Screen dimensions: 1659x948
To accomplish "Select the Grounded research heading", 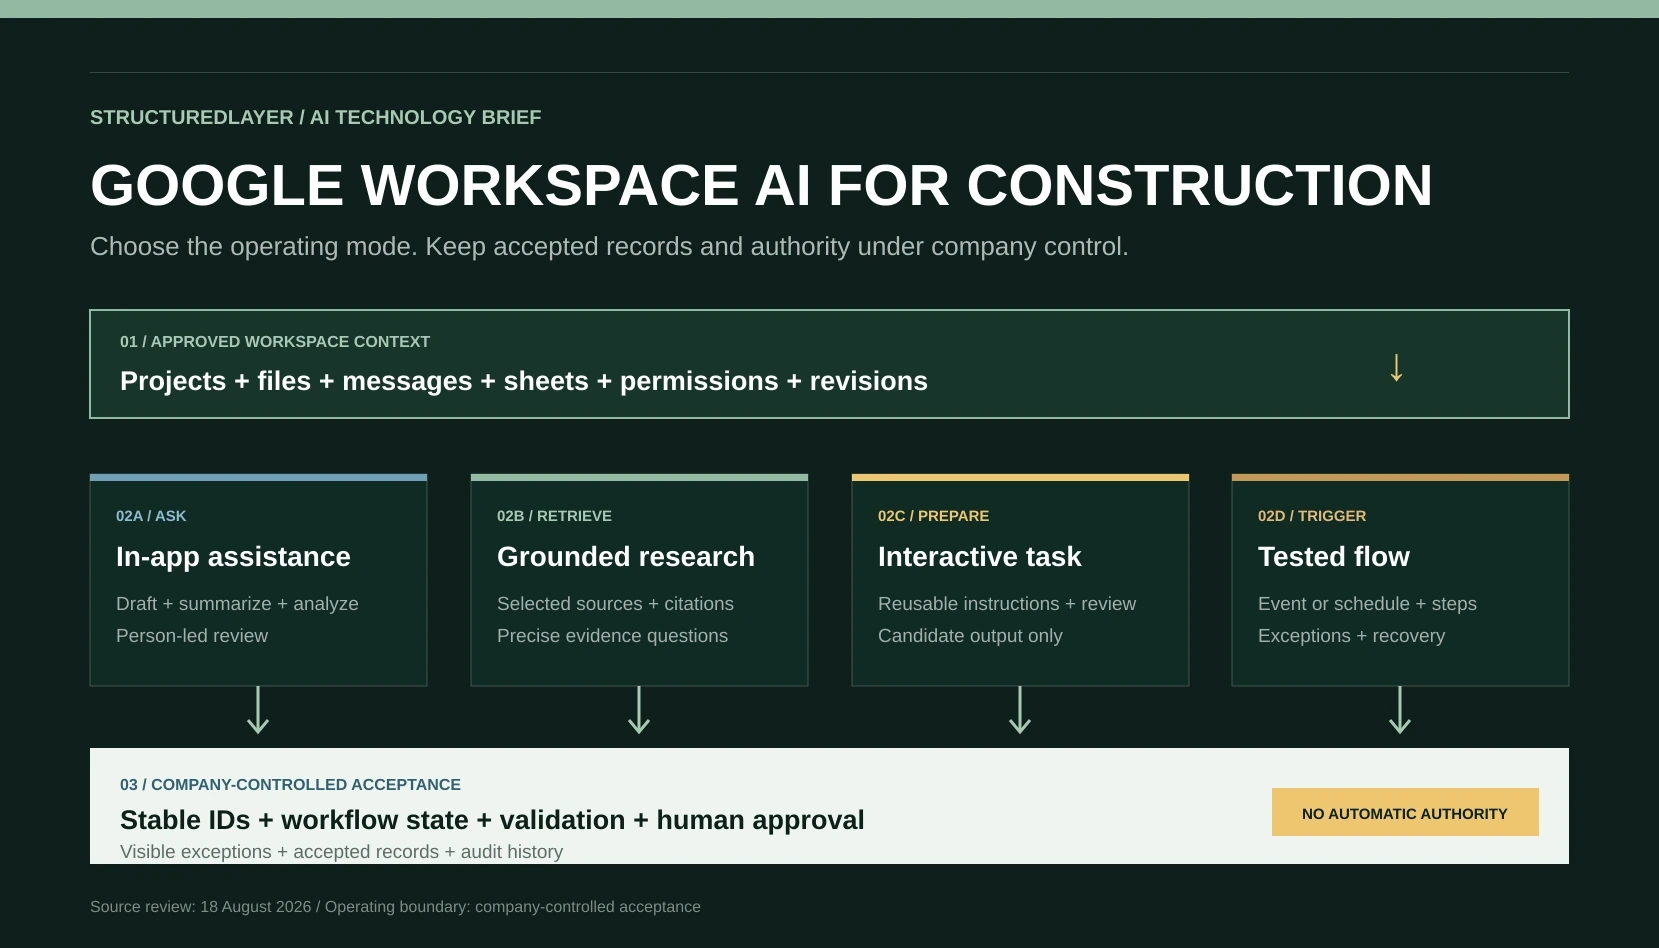I will click(x=626, y=557).
